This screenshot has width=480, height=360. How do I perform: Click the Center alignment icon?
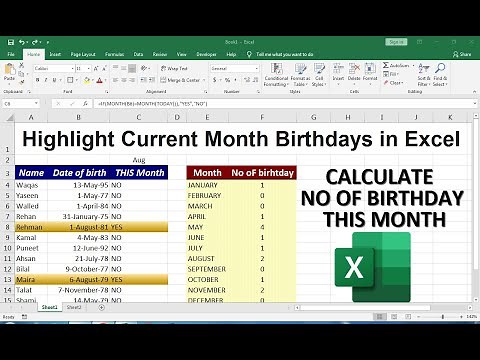(124, 80)
